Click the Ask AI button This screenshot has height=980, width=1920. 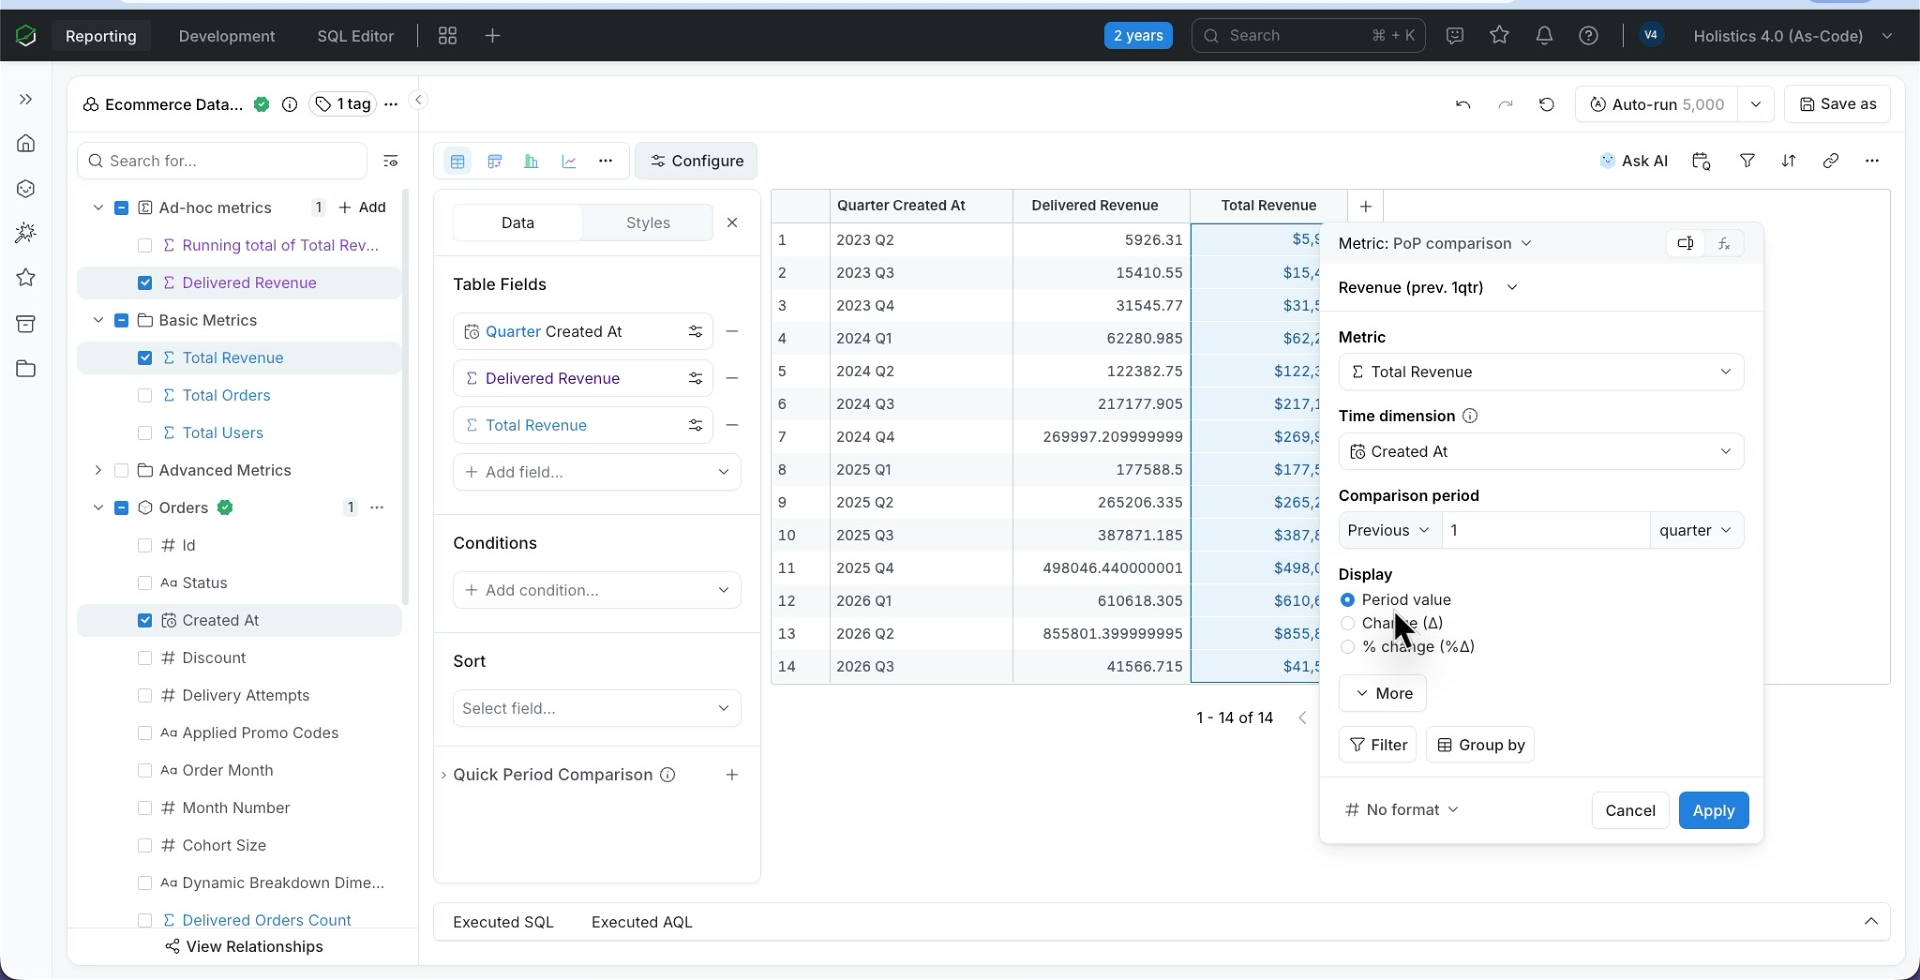[x=1634, y=161]
